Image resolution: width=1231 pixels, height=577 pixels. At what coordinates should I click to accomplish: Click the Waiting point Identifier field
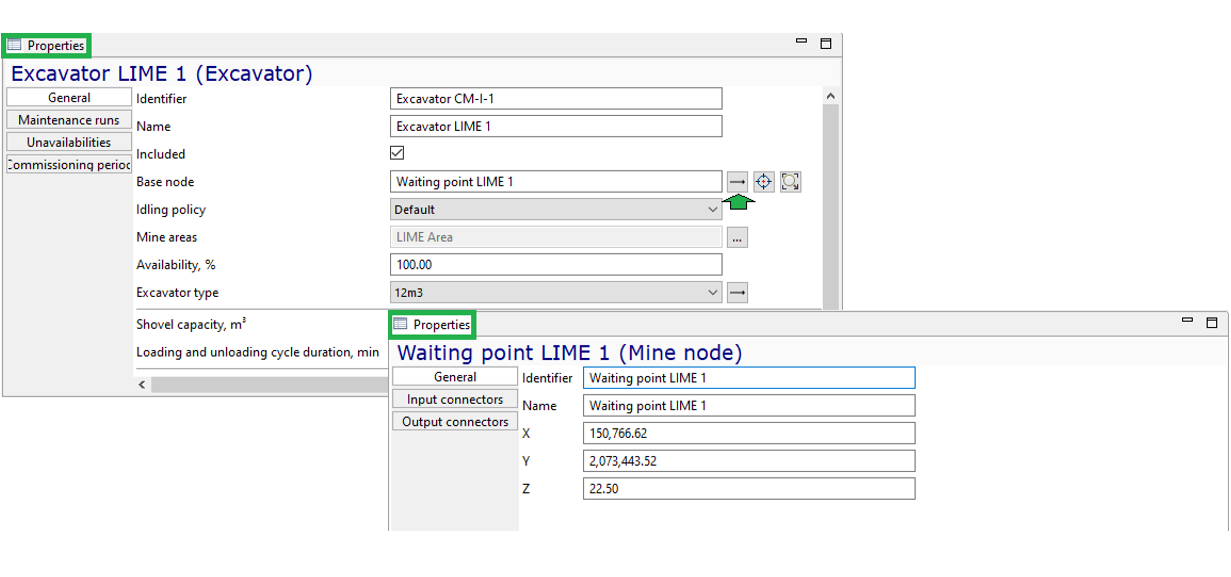749,377
